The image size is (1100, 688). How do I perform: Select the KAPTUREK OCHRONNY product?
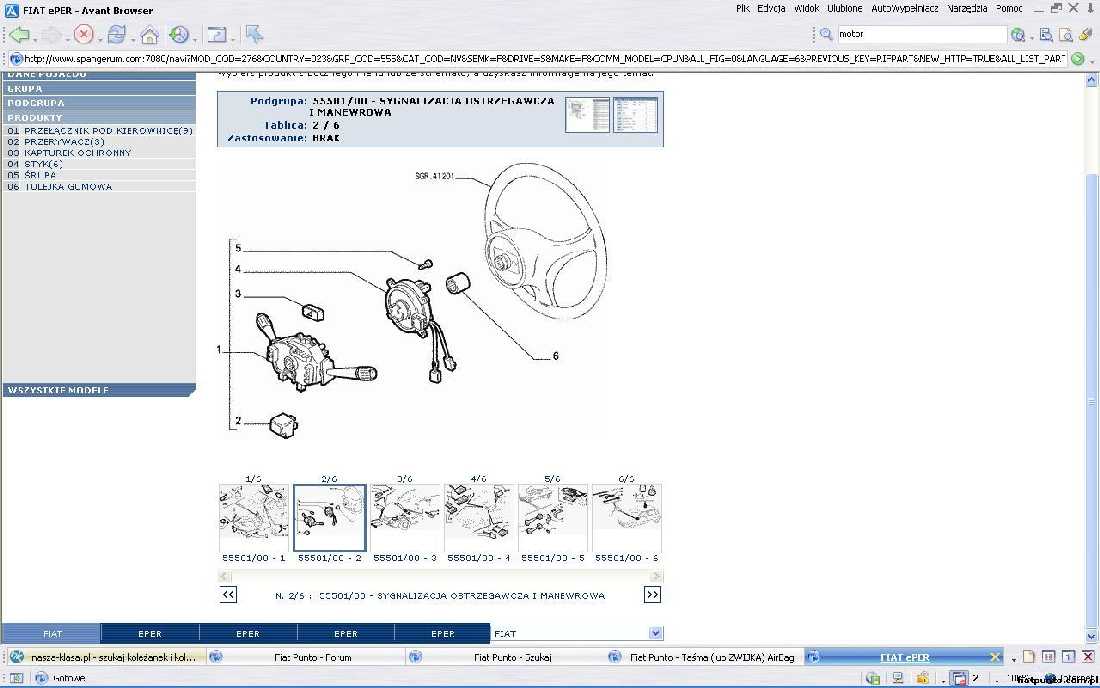(69, 153)
